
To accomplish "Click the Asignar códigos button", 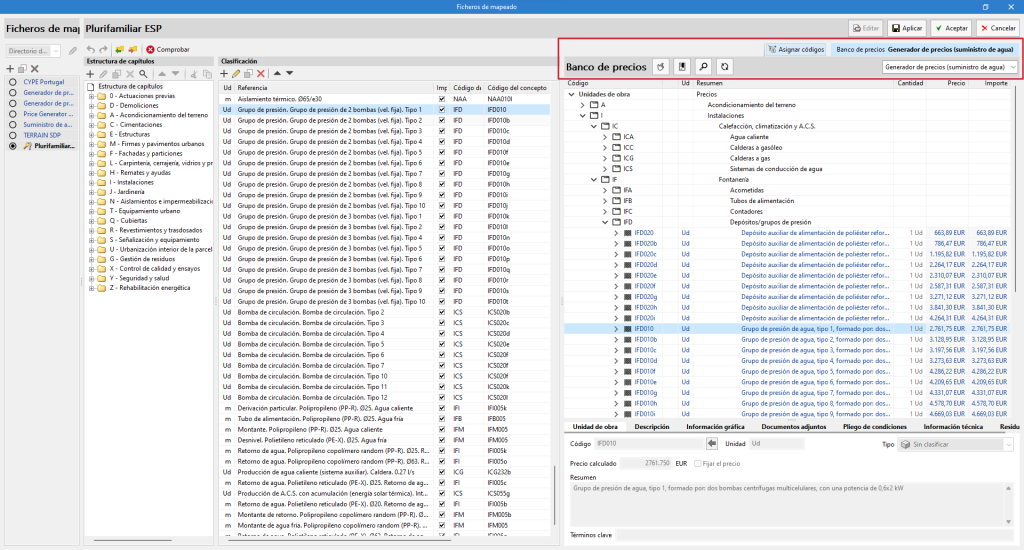I will pos(797,48).
